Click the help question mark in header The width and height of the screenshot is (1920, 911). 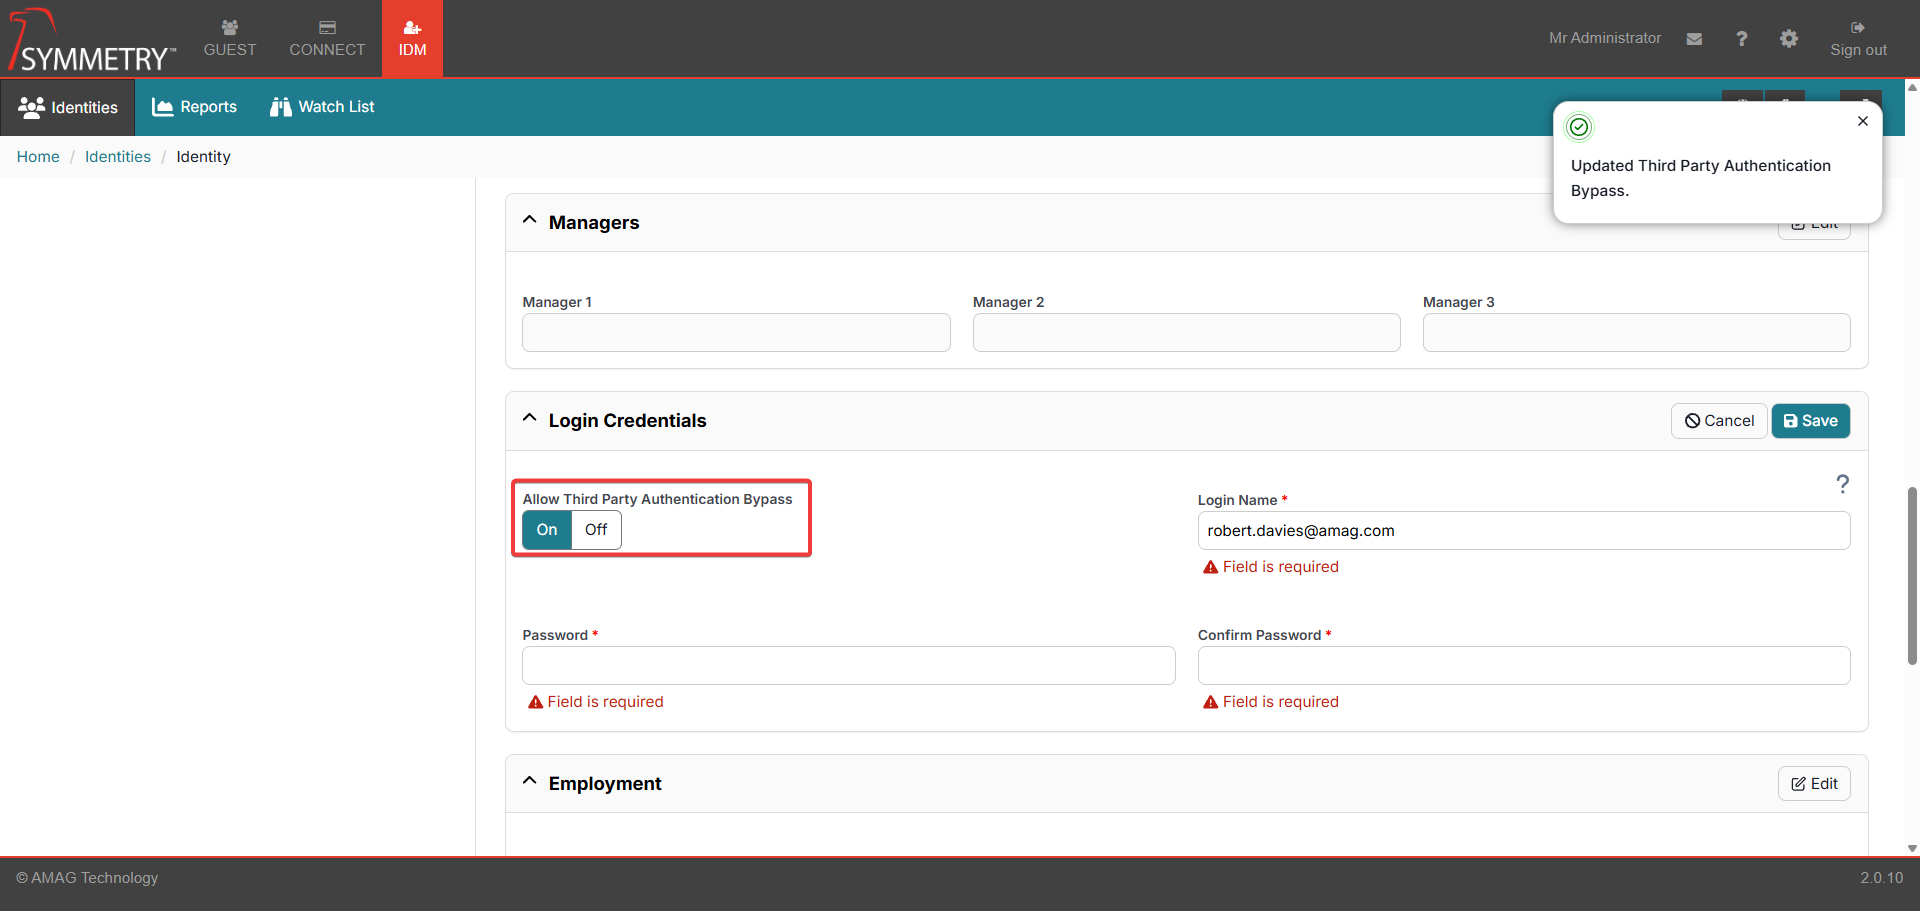click(1741, 39)
